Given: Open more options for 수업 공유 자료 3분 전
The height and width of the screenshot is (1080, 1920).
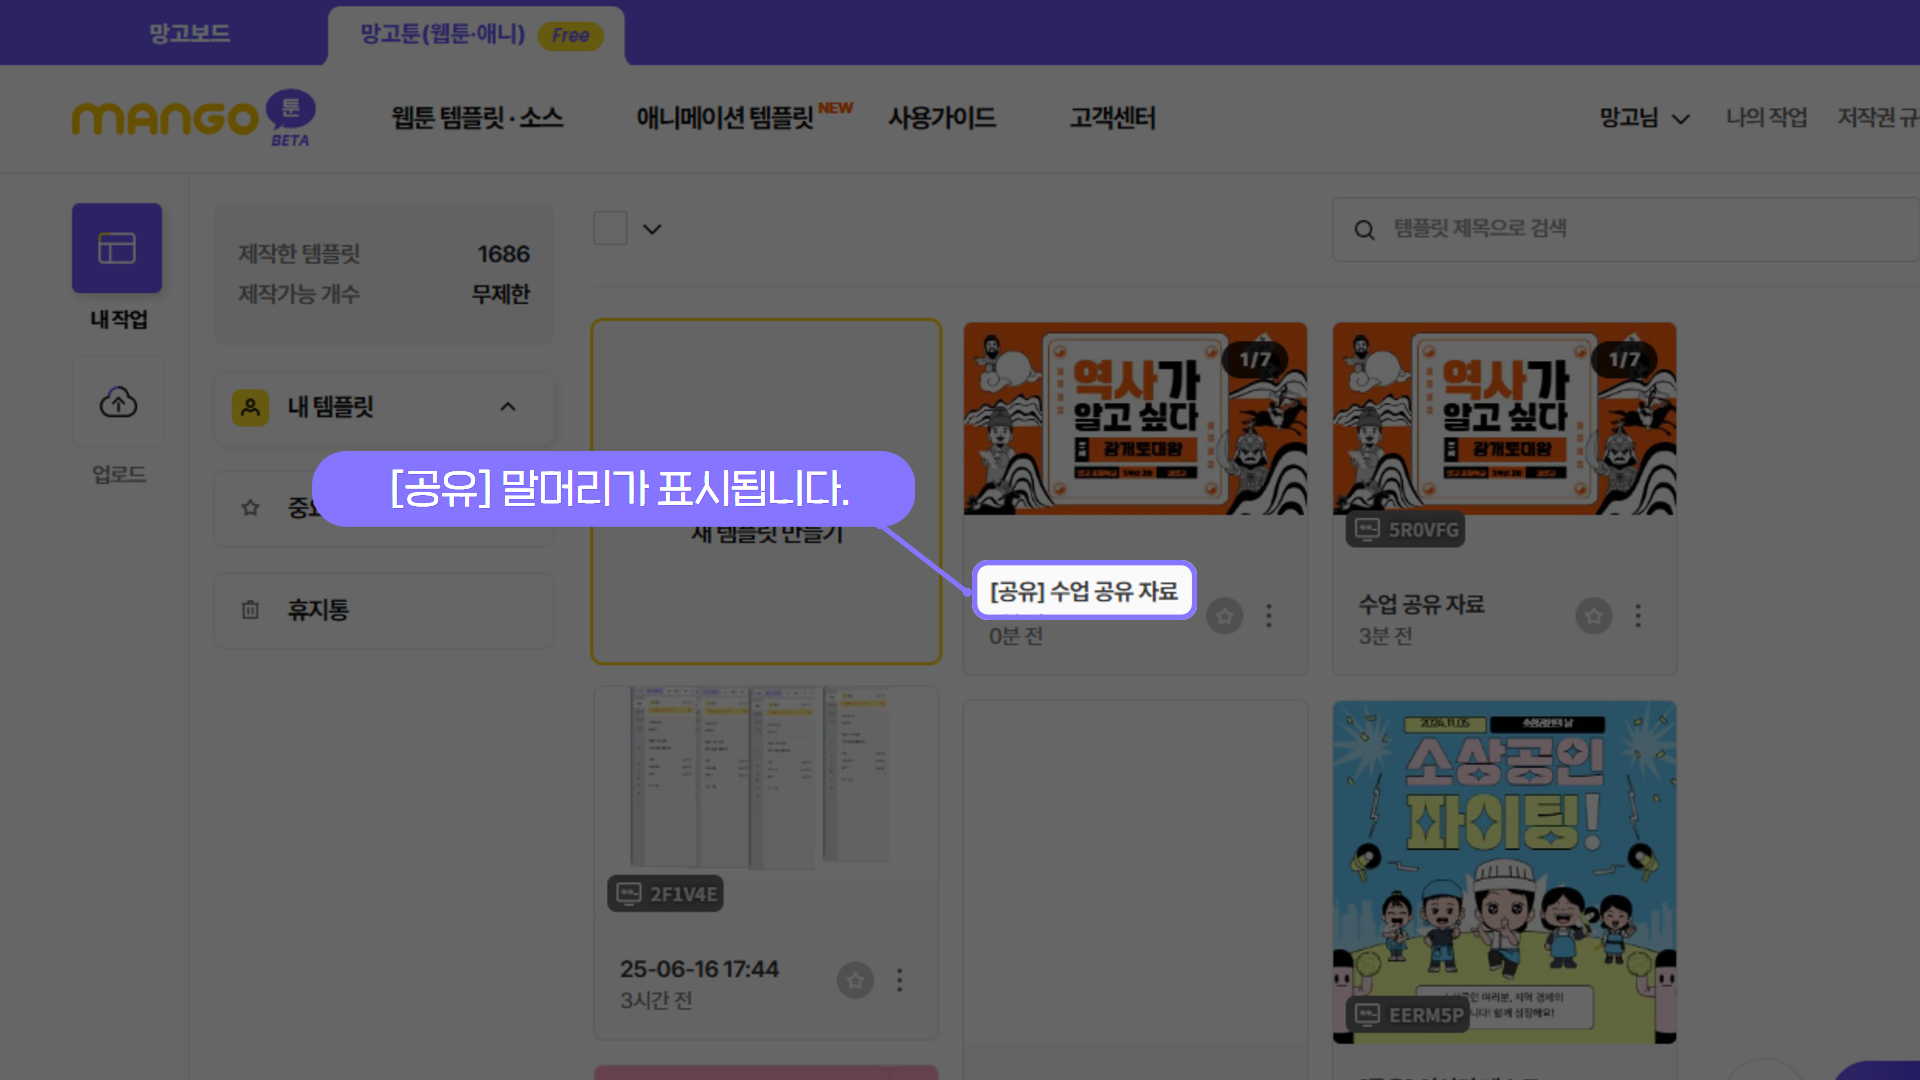Looking at the screenshot, I should 1638,616.
